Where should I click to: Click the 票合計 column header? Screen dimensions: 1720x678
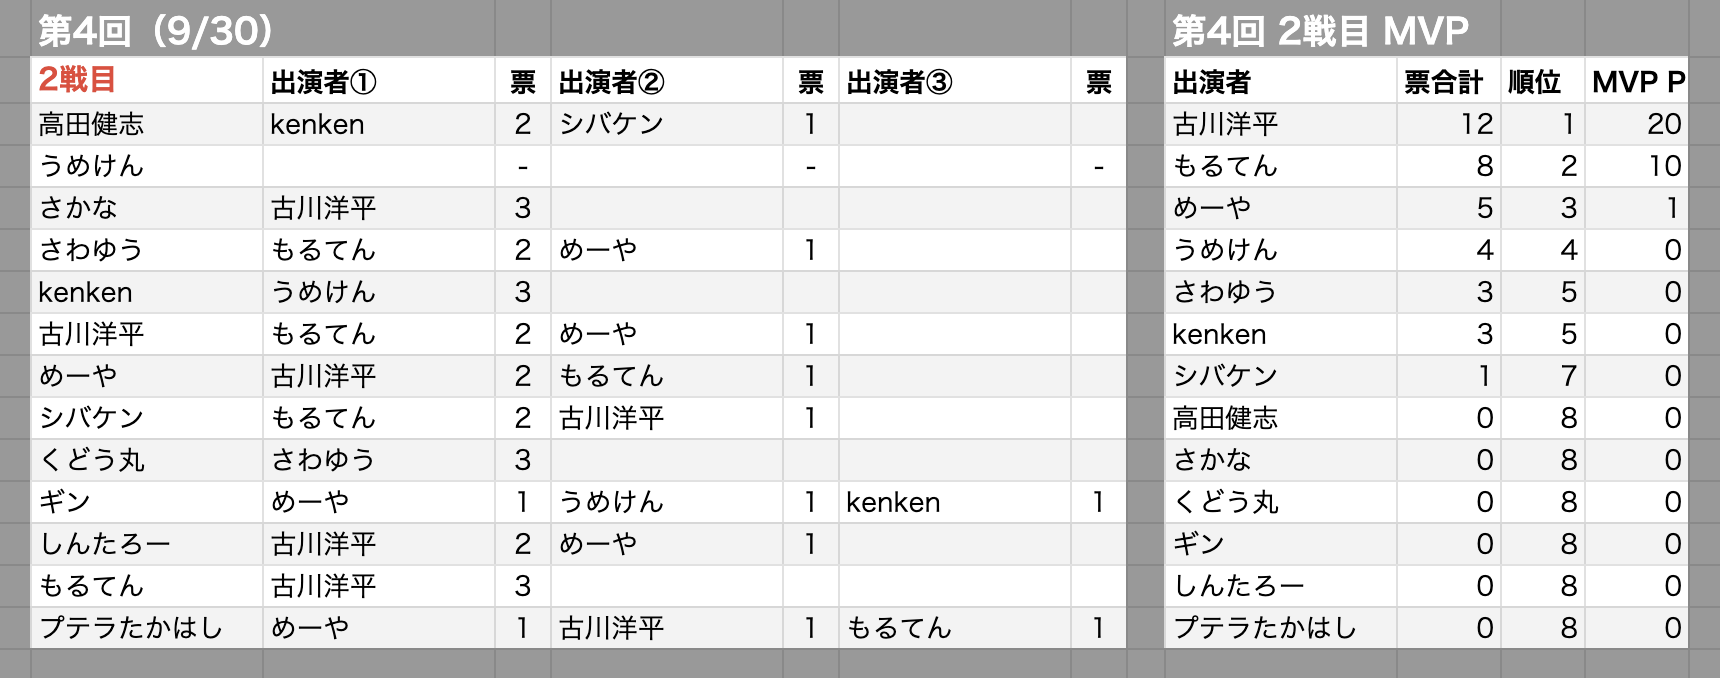[x=1443, y=82]
